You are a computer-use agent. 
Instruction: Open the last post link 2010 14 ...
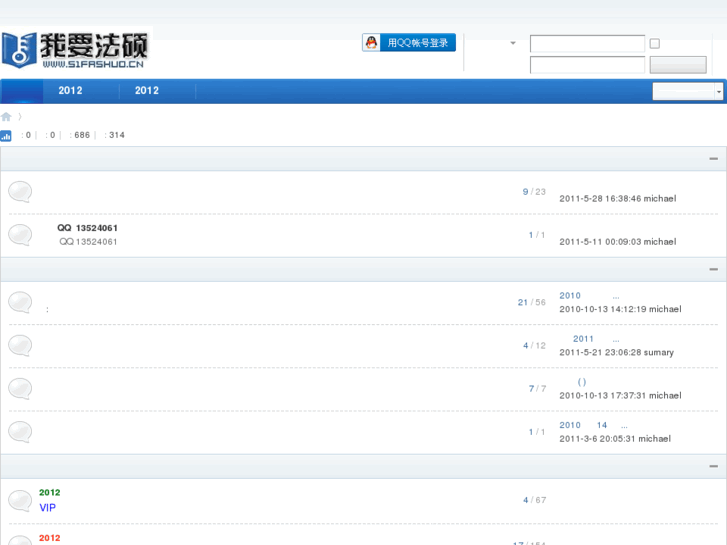593,425
